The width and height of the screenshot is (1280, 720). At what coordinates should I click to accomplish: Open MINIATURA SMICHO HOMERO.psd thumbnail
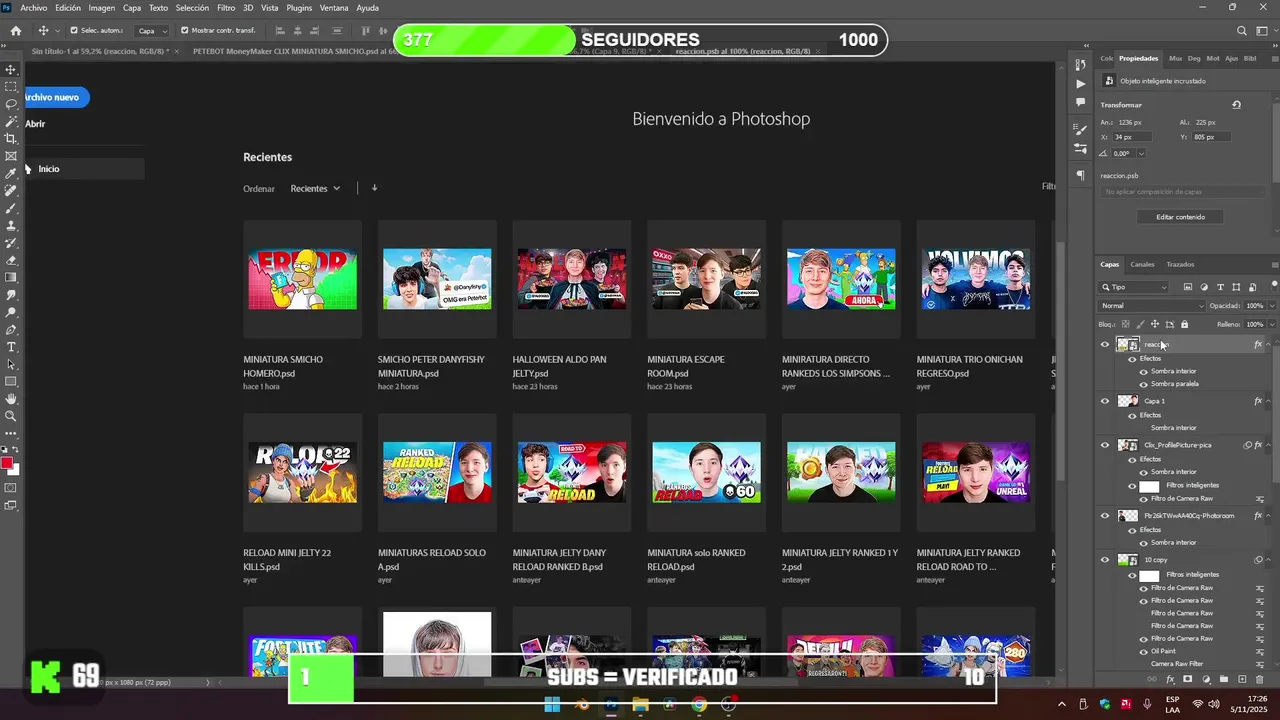pos(302,279)
